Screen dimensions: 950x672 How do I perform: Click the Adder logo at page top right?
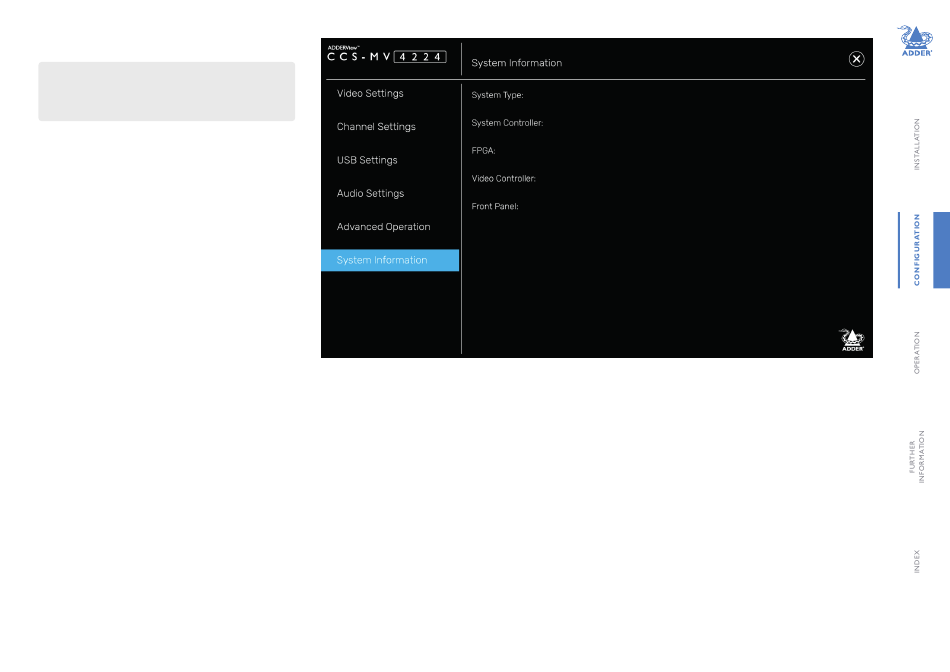(915, 41)
